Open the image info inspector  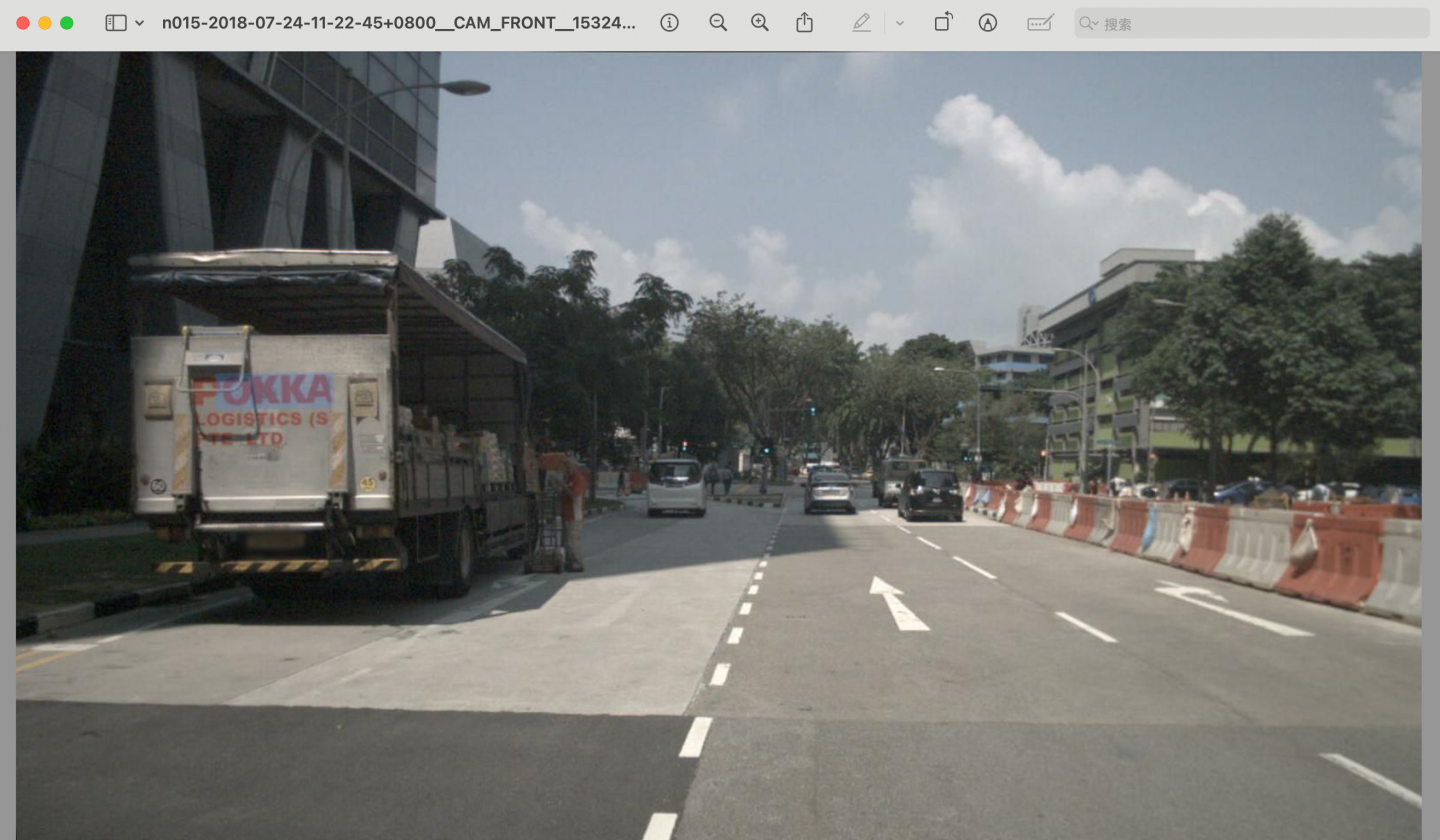pyautogui.click(x=670, y=23)
